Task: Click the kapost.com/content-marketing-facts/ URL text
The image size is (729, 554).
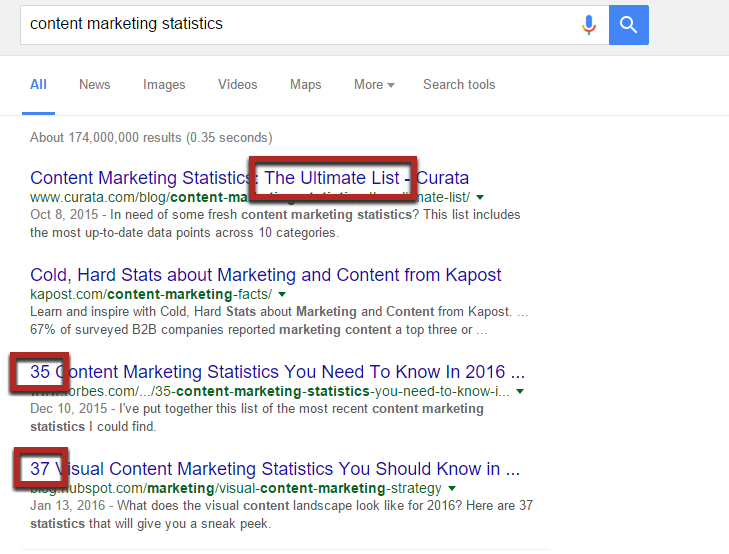Action: point(151,295)
